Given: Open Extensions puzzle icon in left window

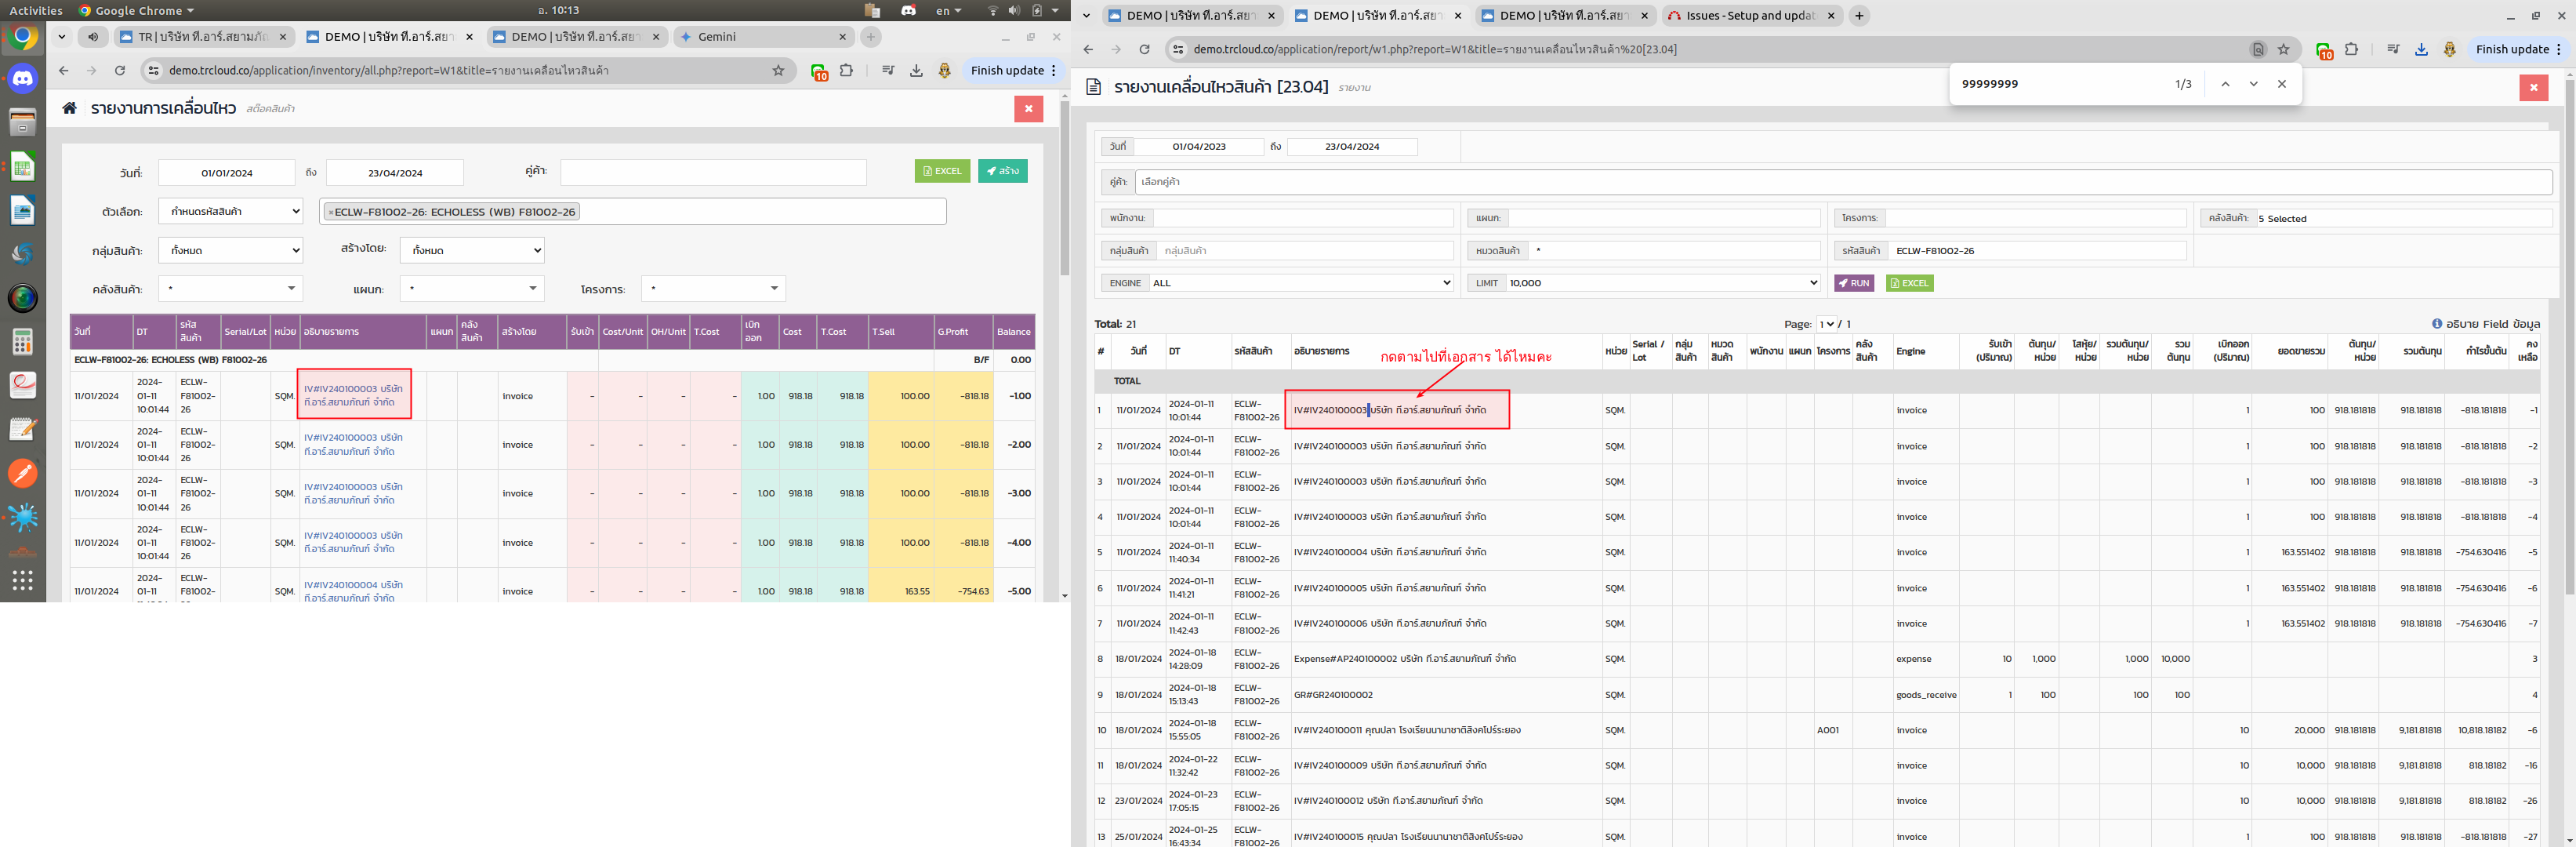Looking at the screenshot, I should [x=846, y=70].
